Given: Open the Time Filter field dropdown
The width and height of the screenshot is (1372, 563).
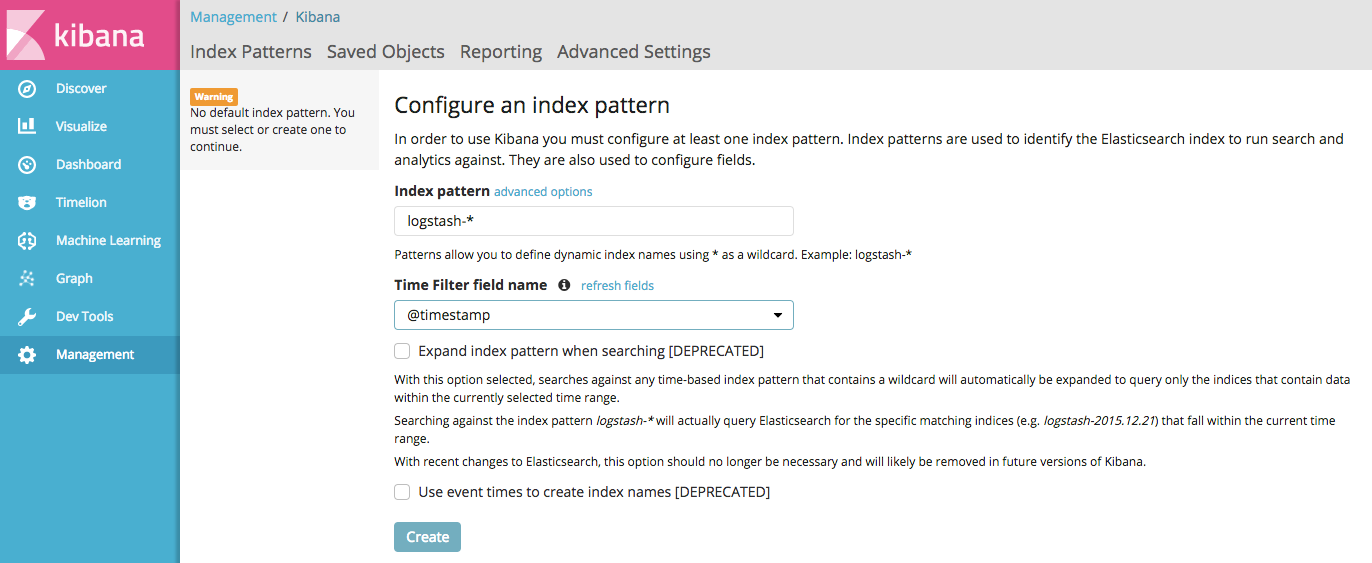Looking at the screenshot, I should [x=594, y=315].
